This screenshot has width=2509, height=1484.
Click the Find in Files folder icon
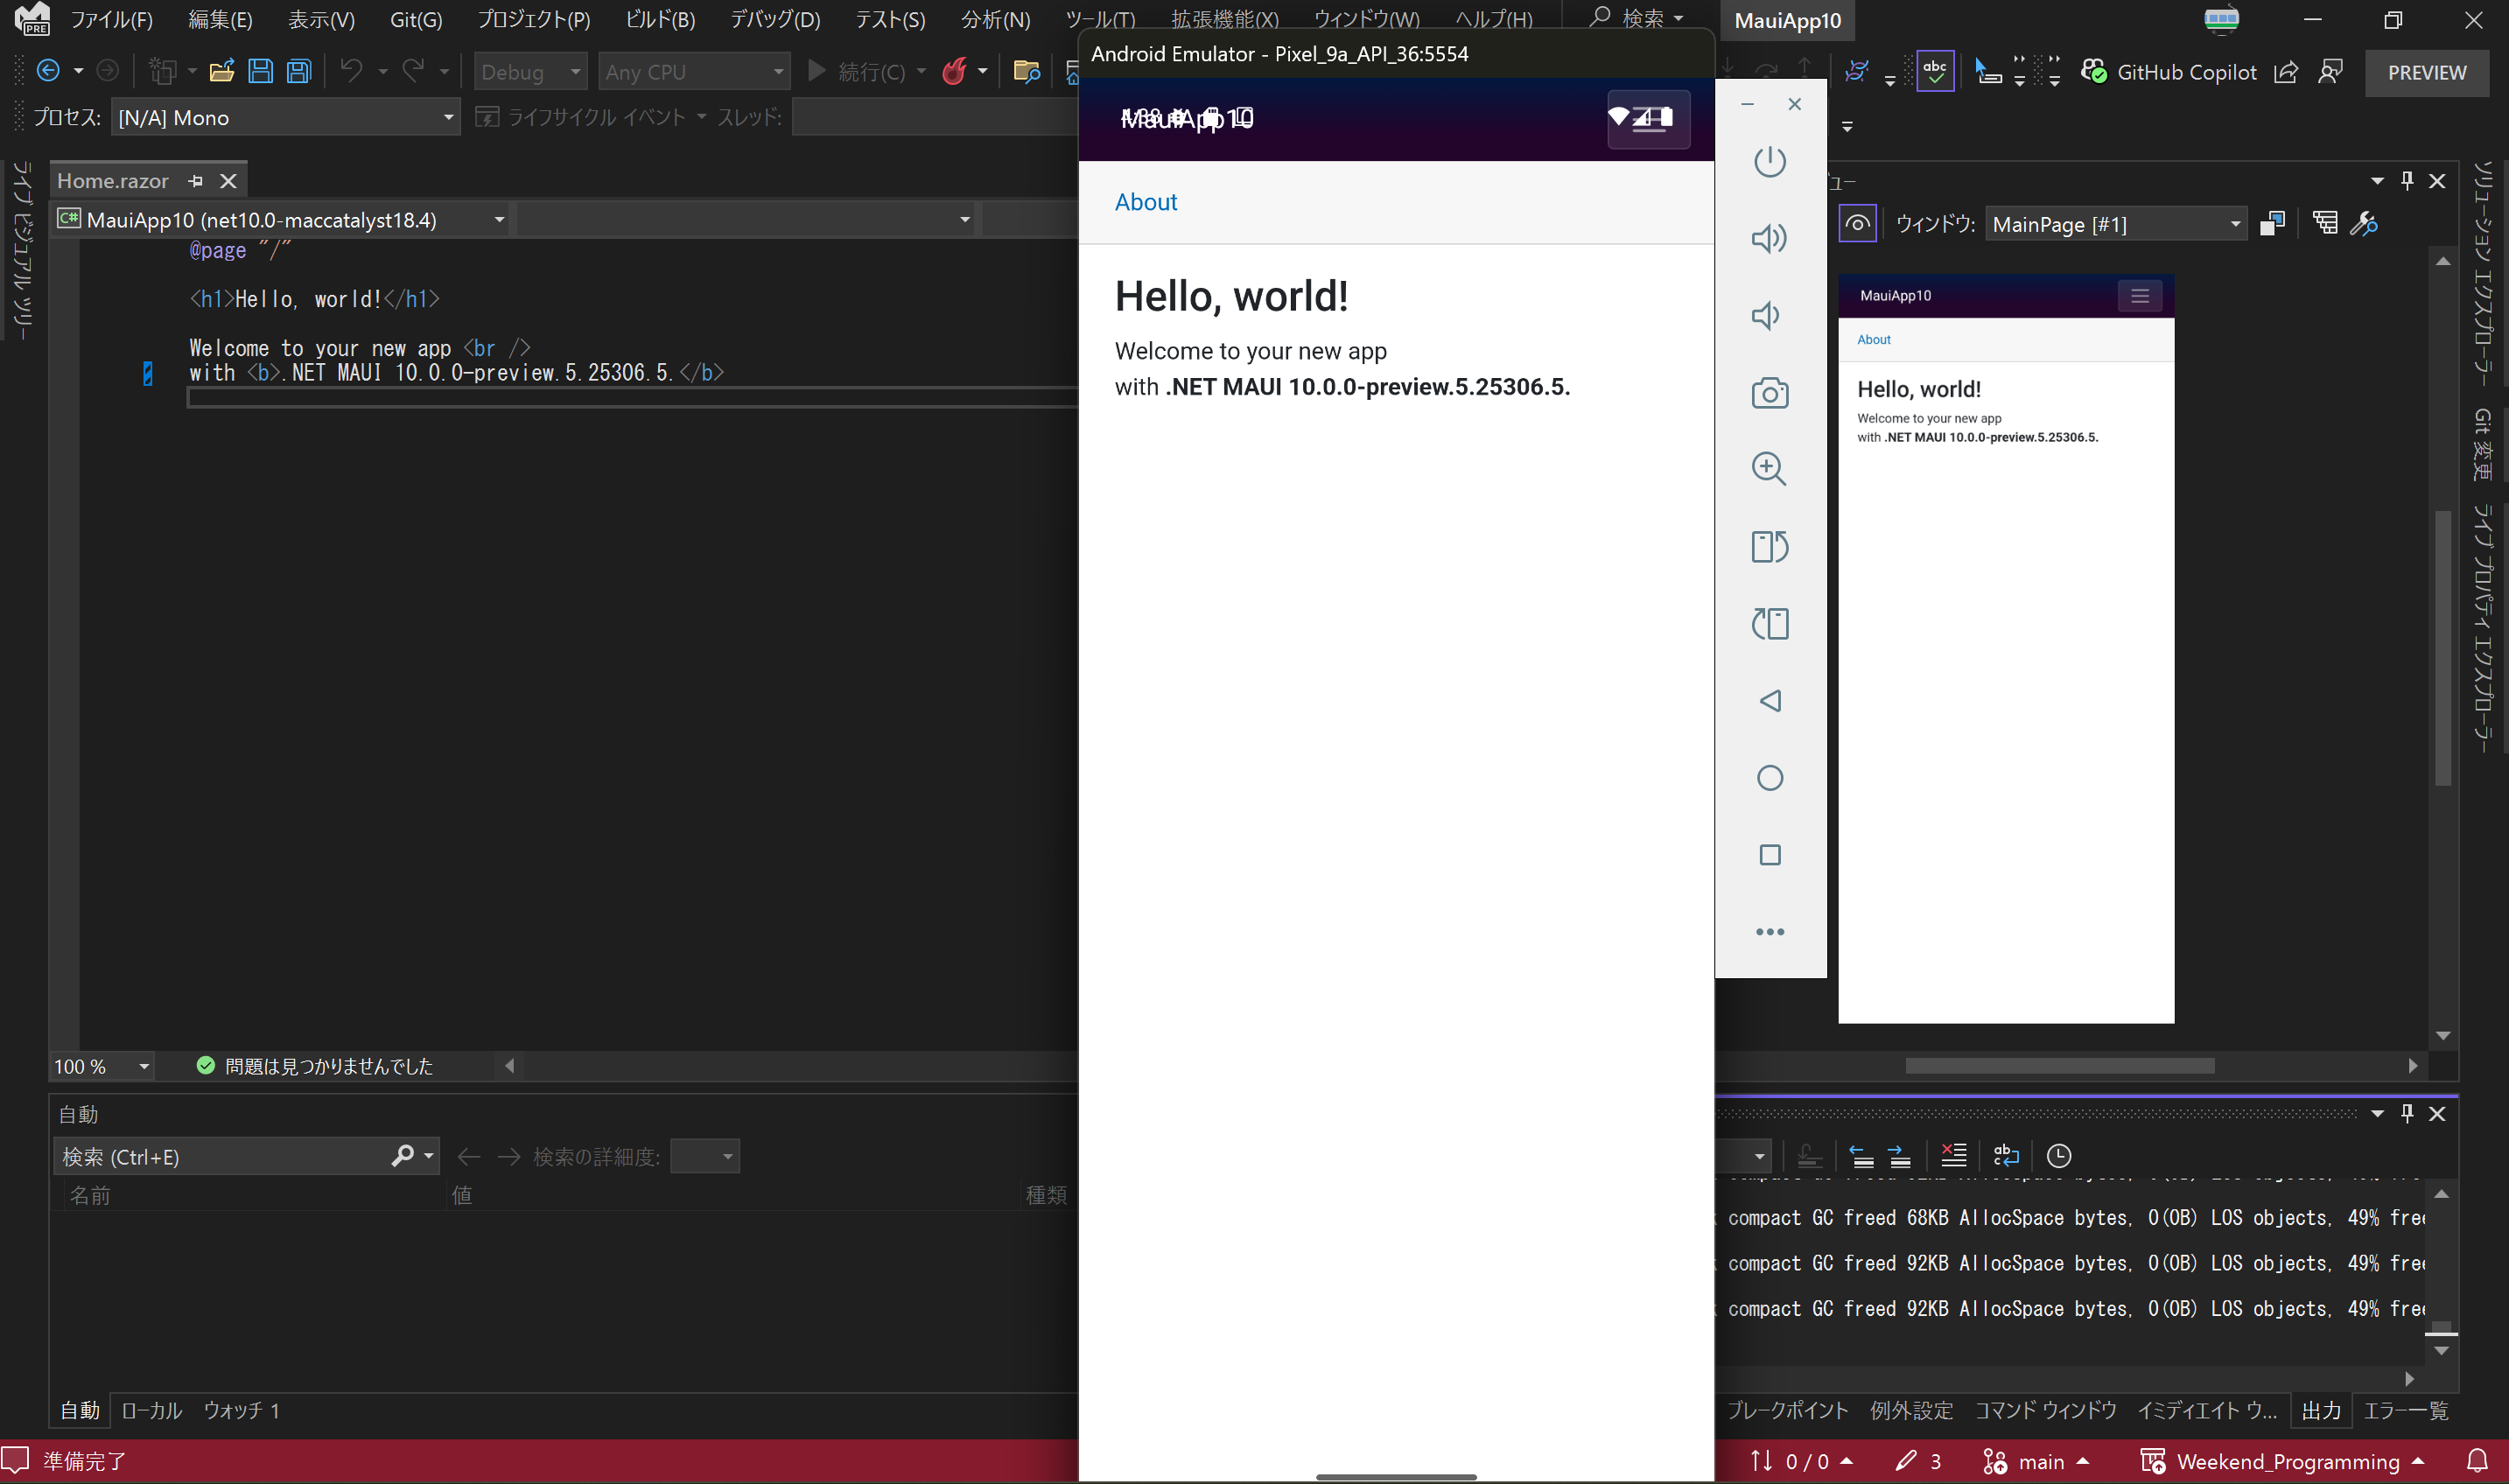coord(1026,71)
